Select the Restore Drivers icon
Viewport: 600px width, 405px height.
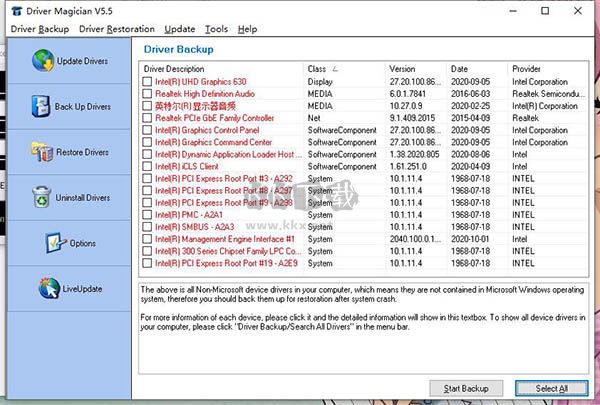point(41,152)
